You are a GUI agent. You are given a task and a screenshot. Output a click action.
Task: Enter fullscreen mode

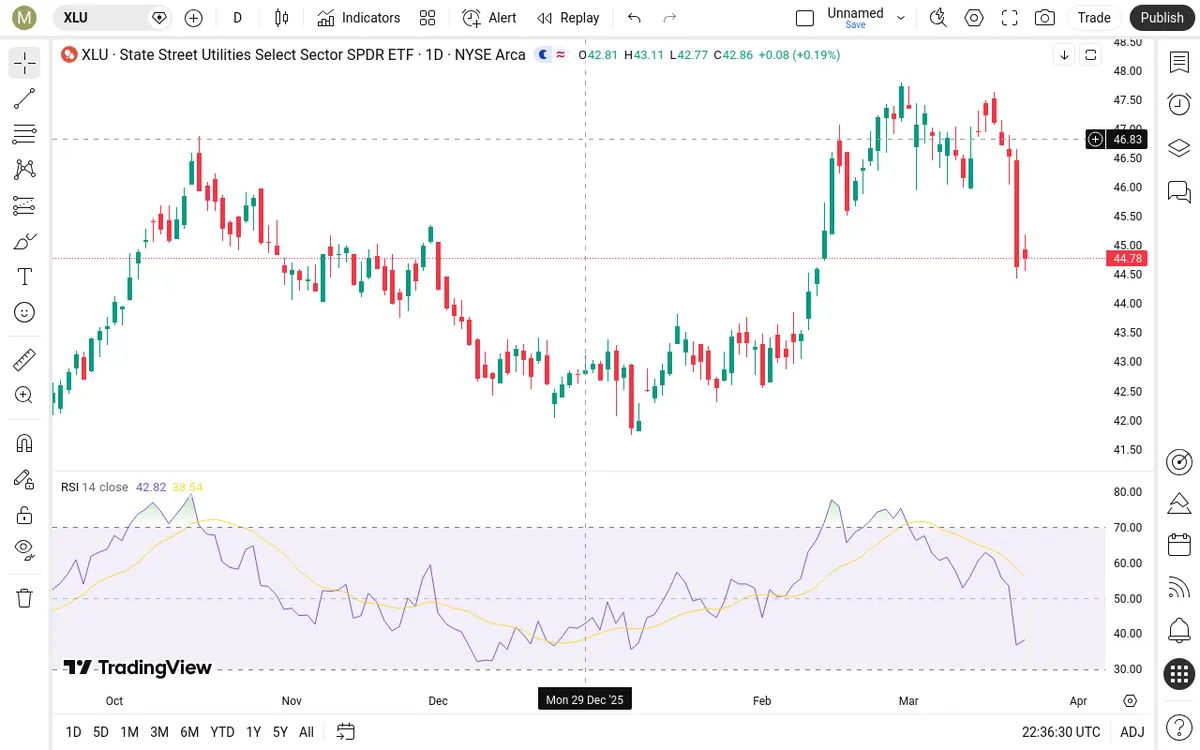click(1009, 18)
